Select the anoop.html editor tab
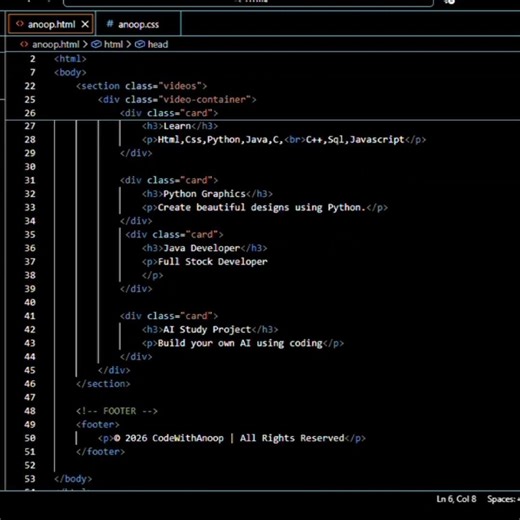The height and width of the screenshot is (520, 520). 51,24
